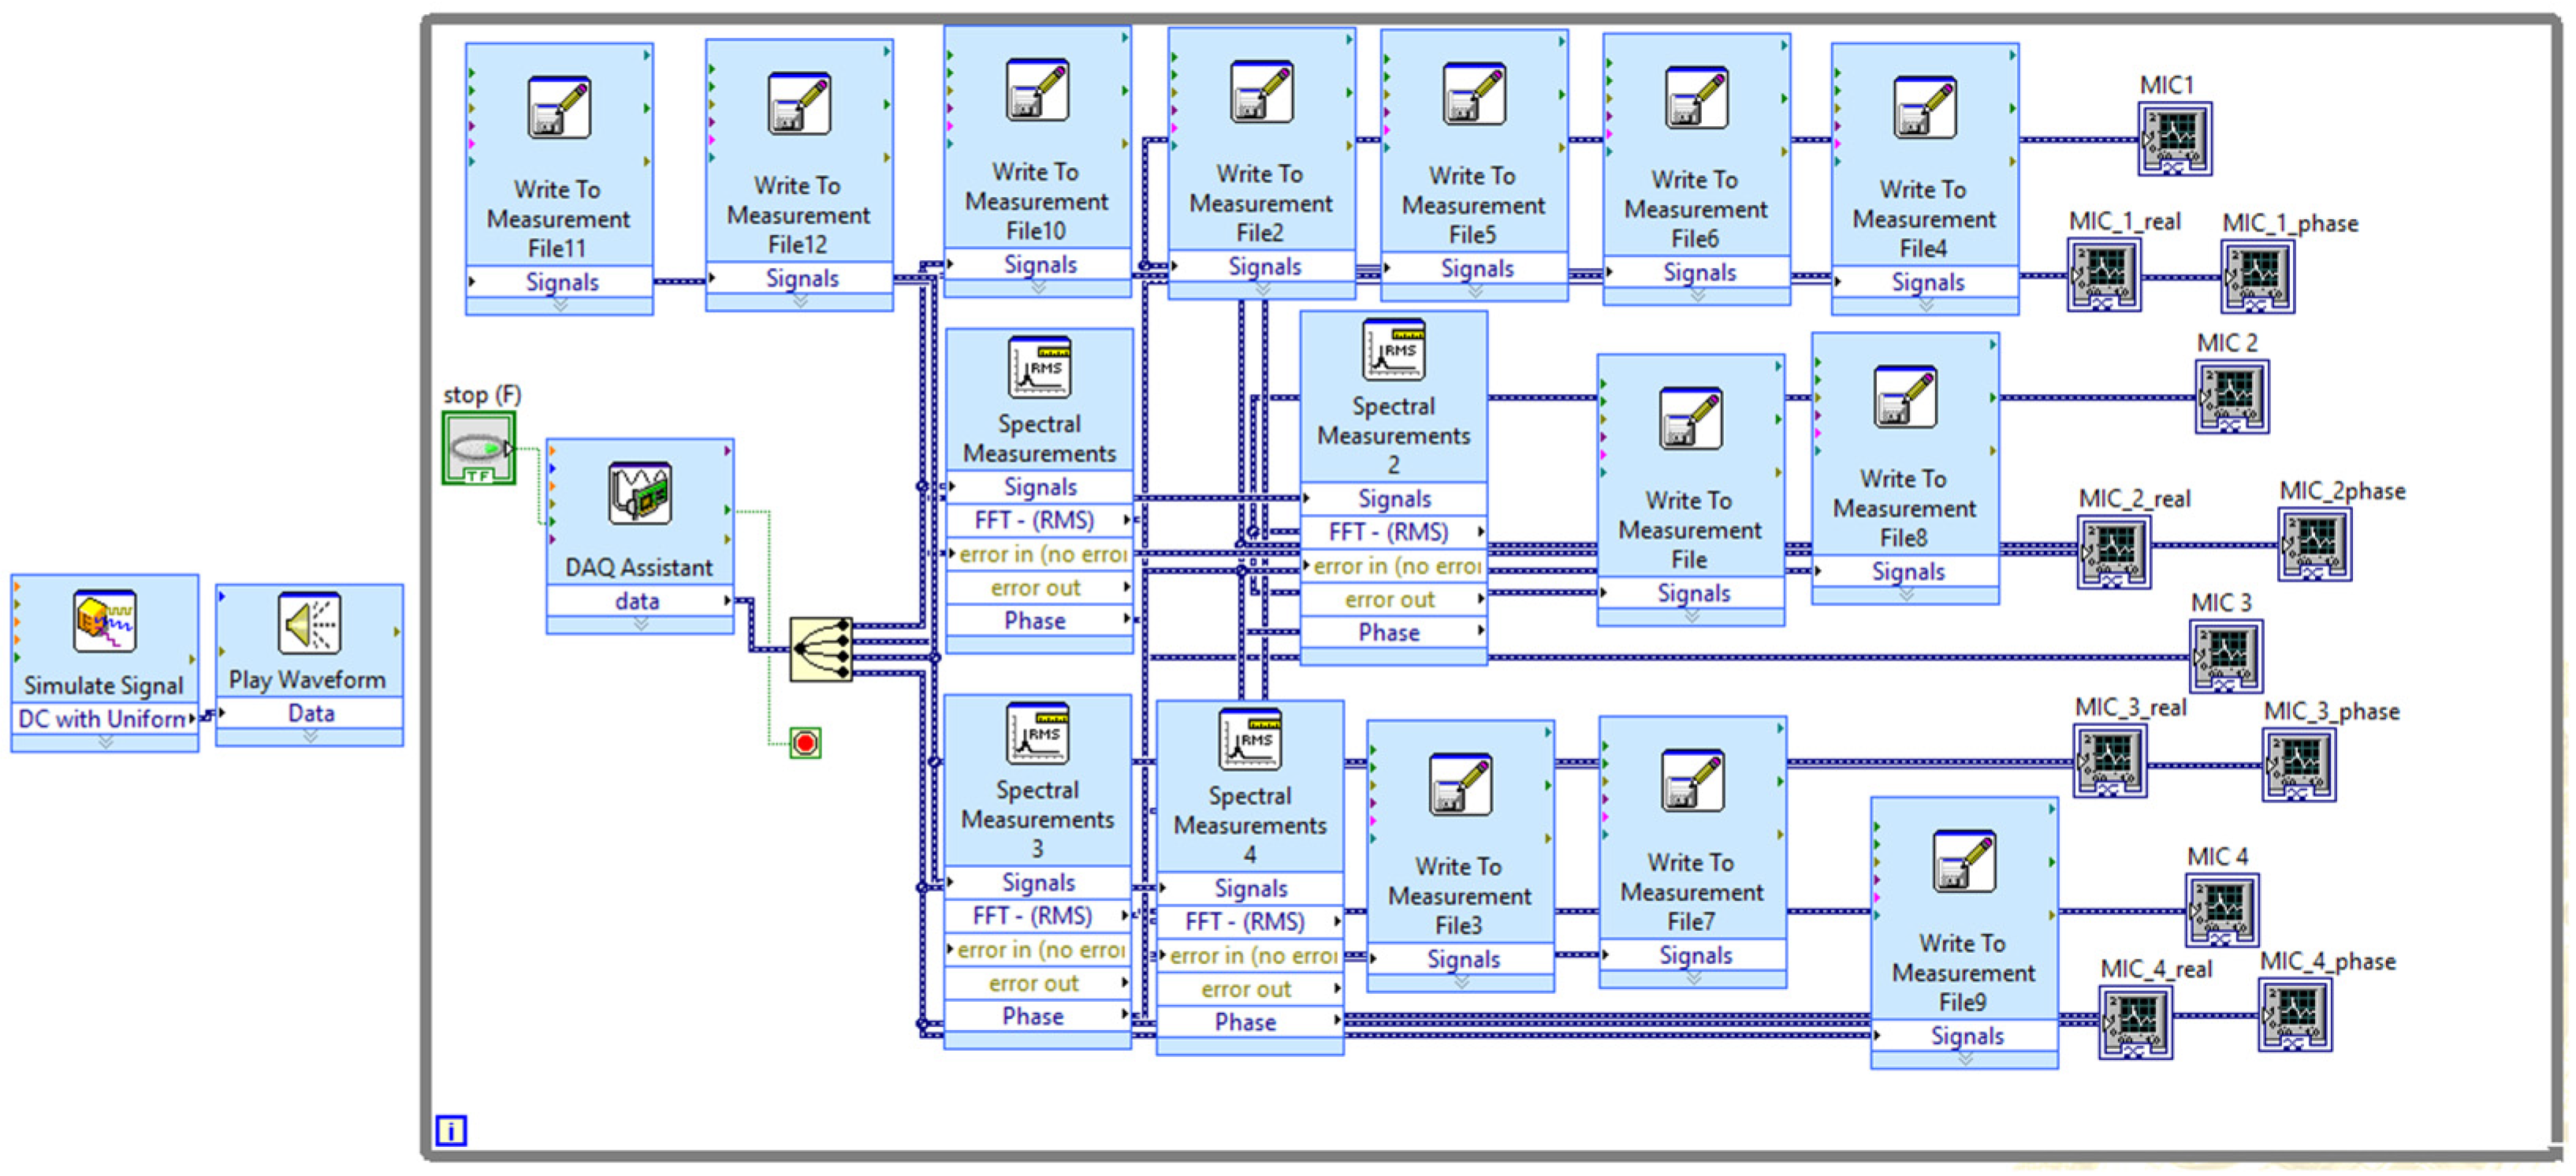Select Phase output of Spectral Measurements 3
The height and width of the screenshot is (1176, 2576).
coord(1033,1017)
